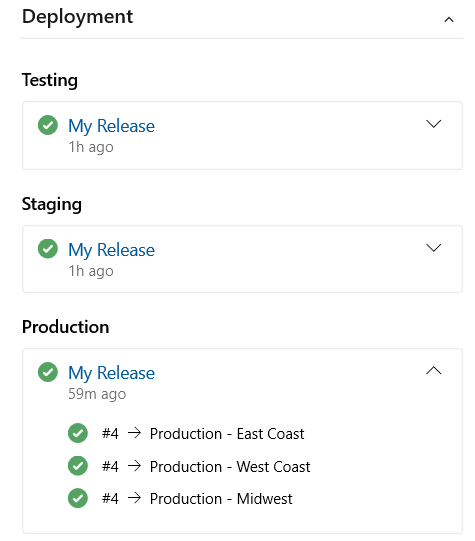The height and width of the screenshot is (541, 475).
Task: Click the Staging stage heading
Action: (52, 204)
